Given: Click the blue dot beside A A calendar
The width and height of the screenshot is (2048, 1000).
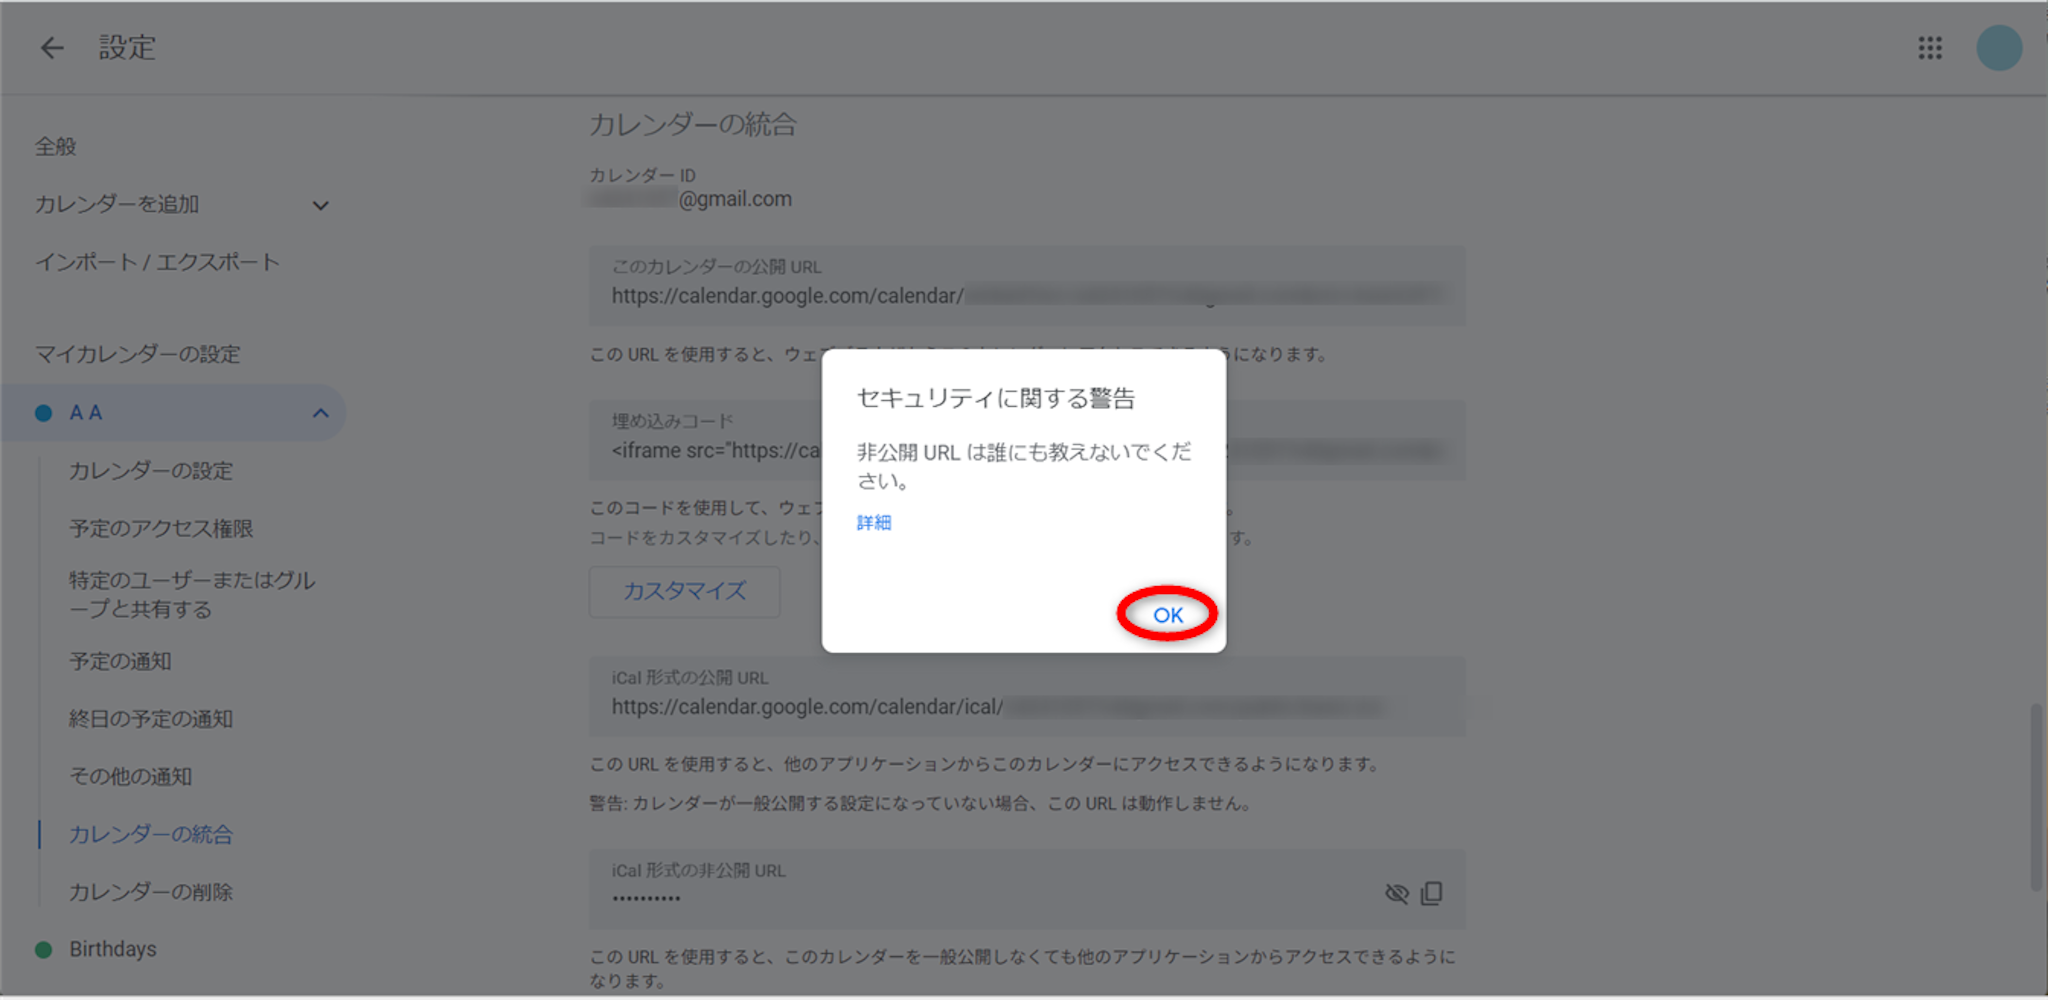Looking at the screenshot, I should point(43,413).
